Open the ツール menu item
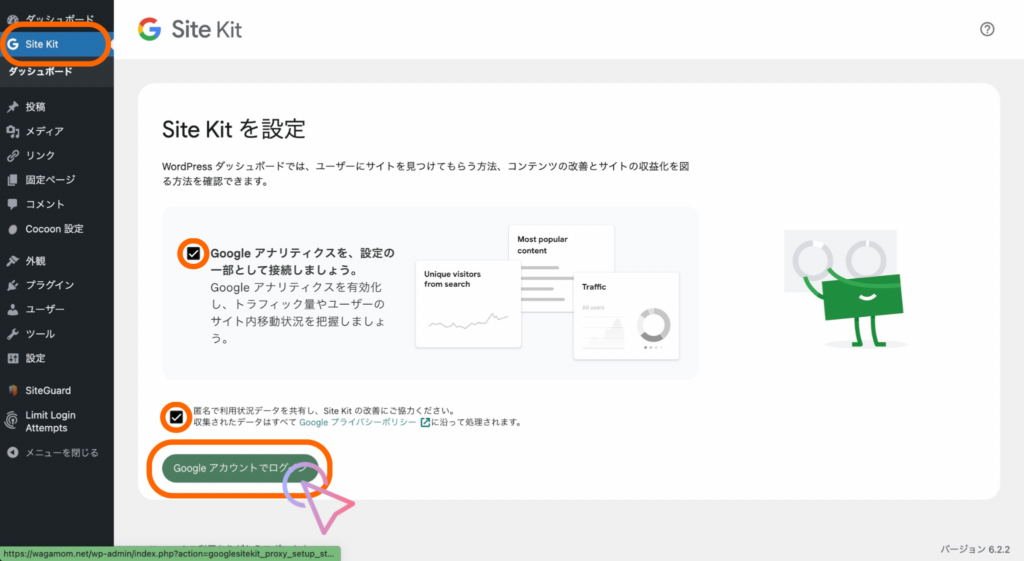 click(x=40, y=334)
